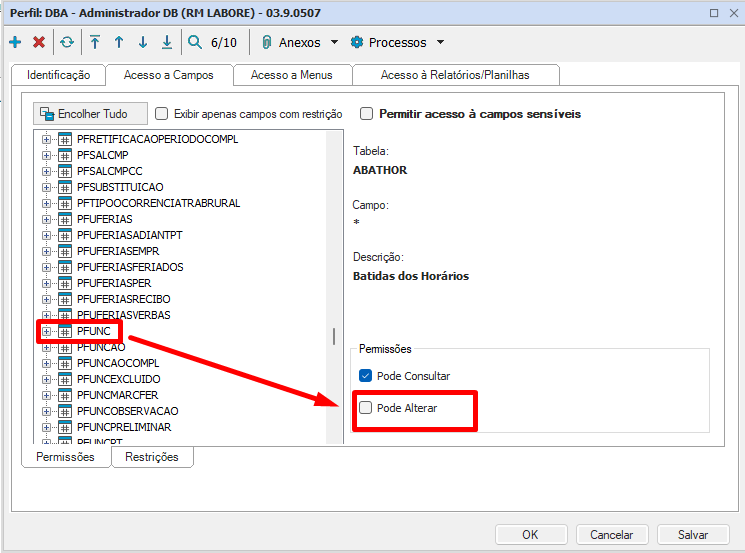Expand PFRETIFICACAOPERIODOCOMPL node
Viewport: 745px width, 553px height.
[x=46, y=139]
